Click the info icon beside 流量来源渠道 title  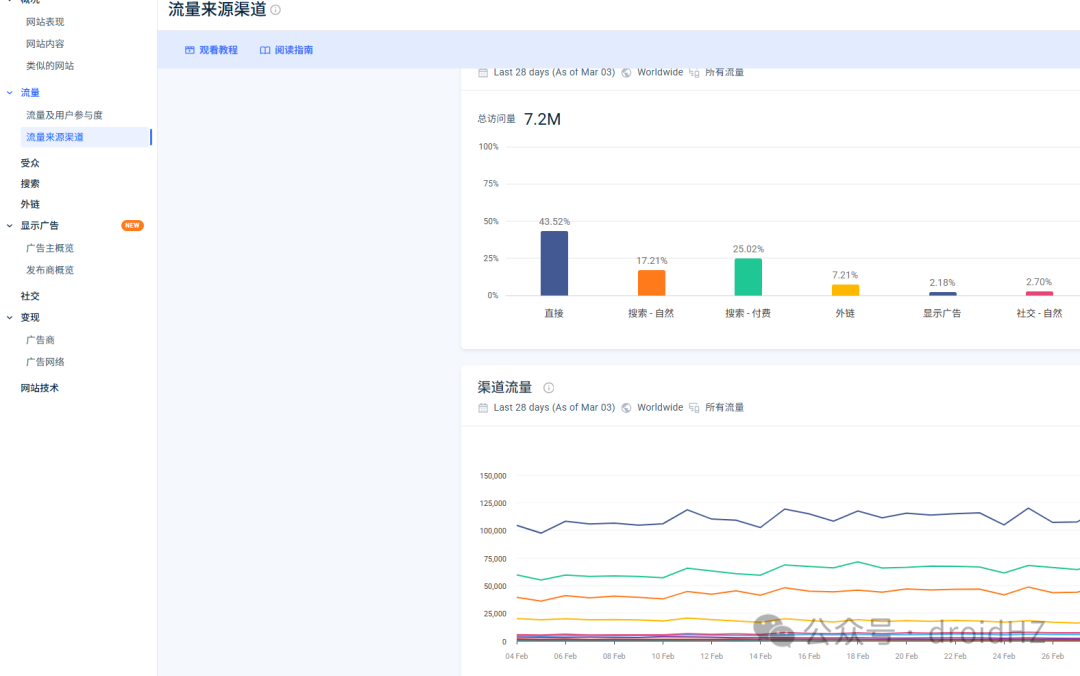point(276,10)
